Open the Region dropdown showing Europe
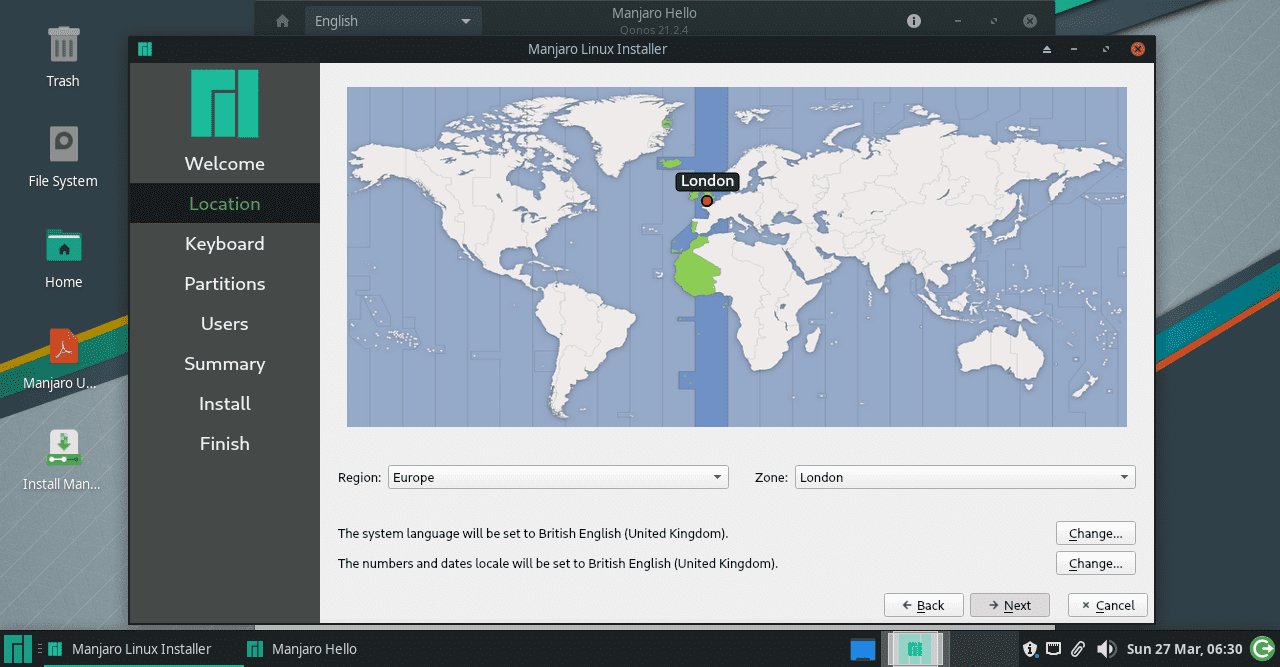 (558, 477)
